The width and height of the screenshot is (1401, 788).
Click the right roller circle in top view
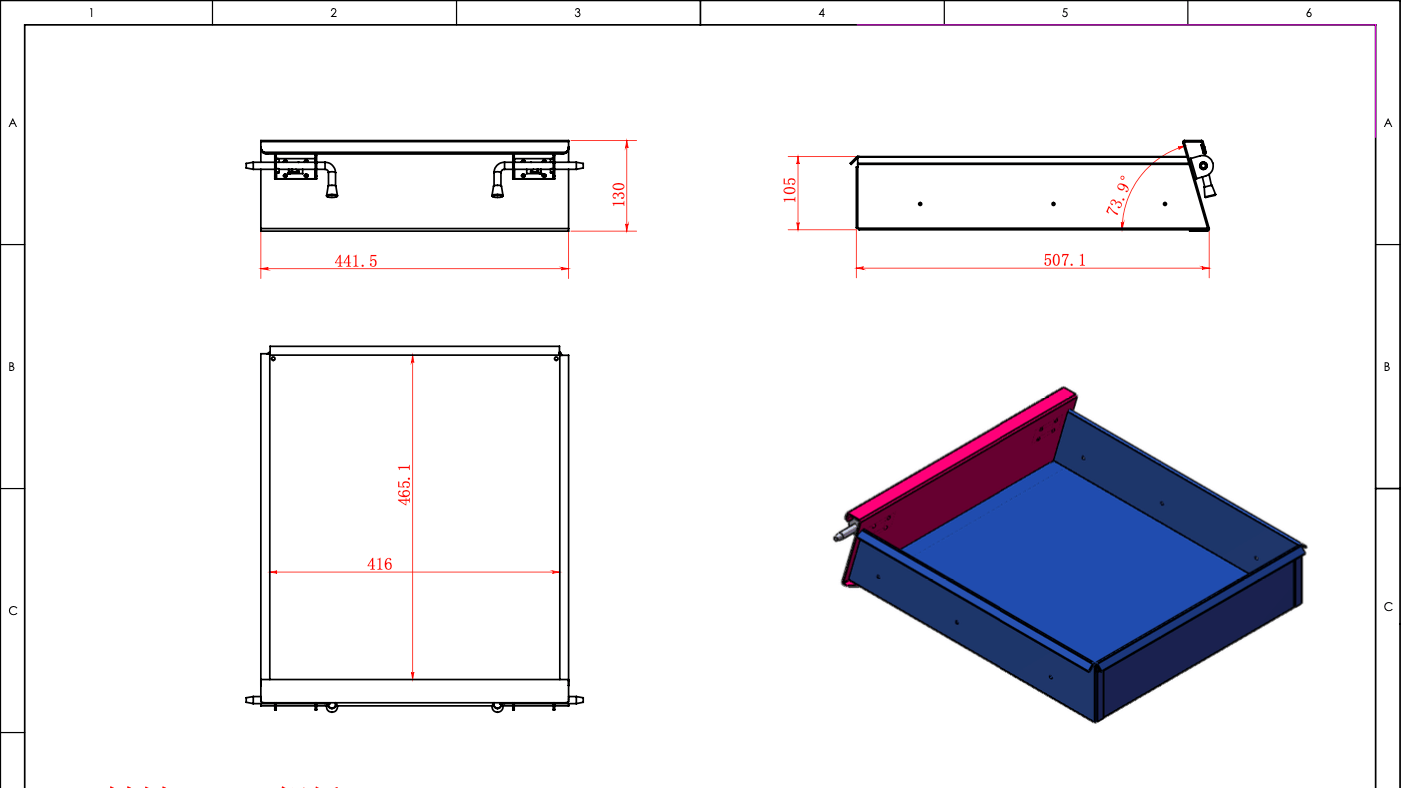497,707
